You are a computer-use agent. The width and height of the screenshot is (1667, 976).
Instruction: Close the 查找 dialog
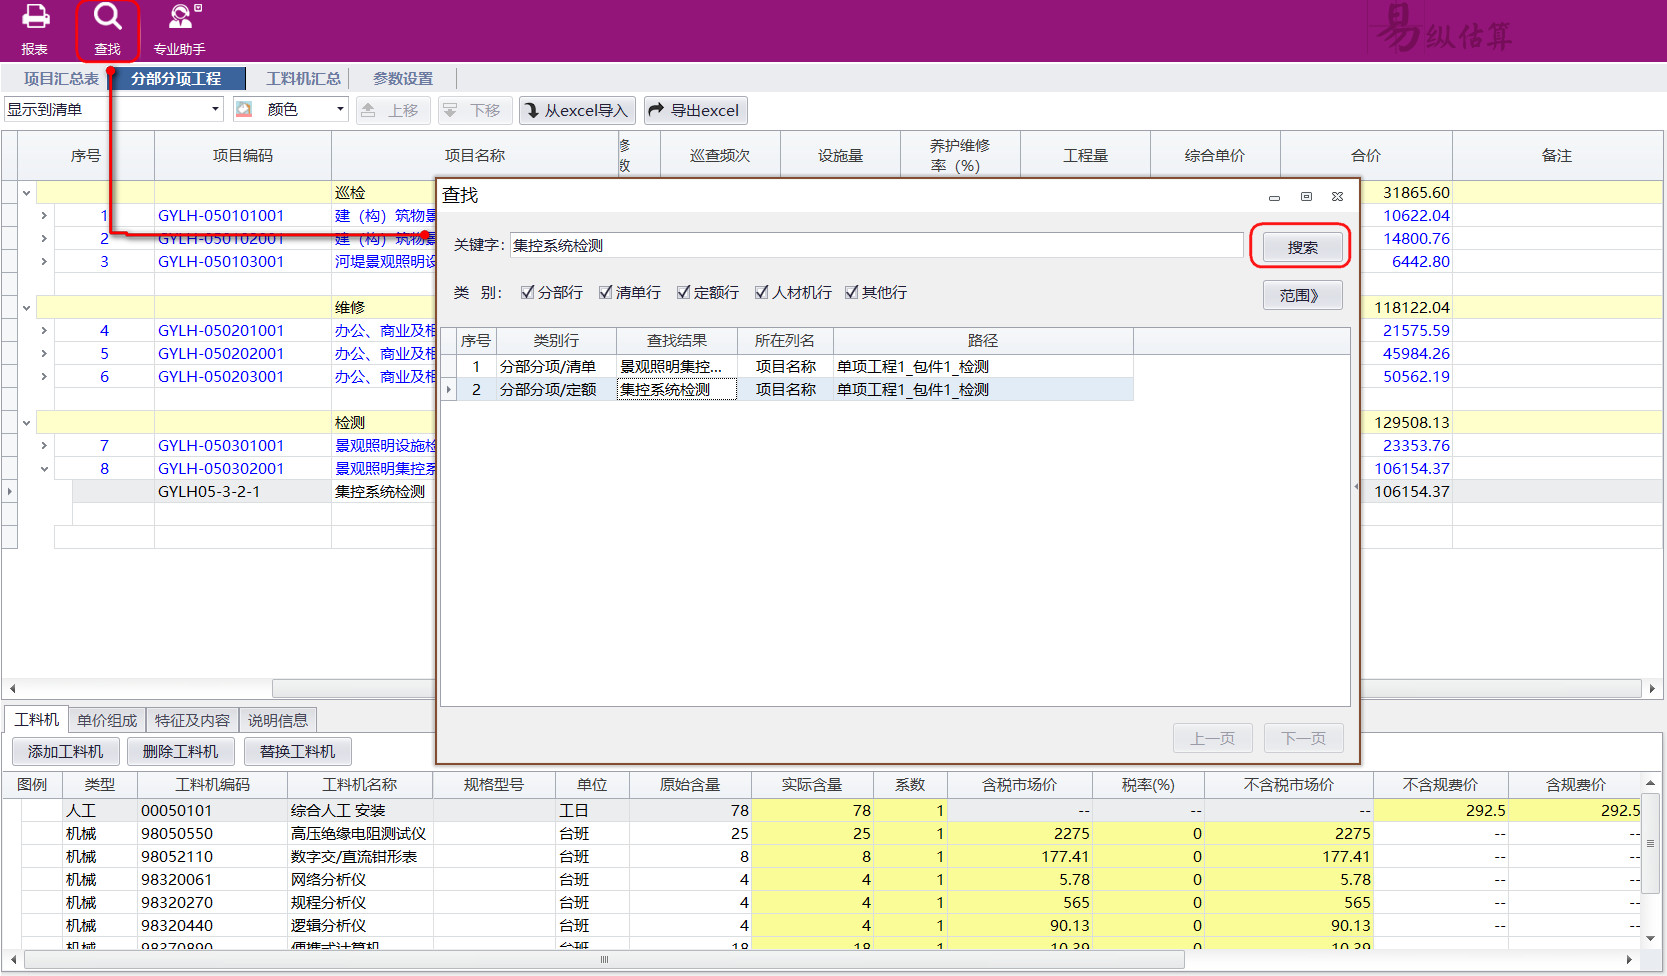click(x=1337, y=197)
